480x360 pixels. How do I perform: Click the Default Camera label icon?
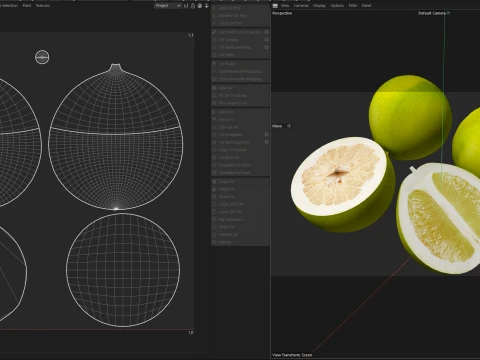coord(449,13)
